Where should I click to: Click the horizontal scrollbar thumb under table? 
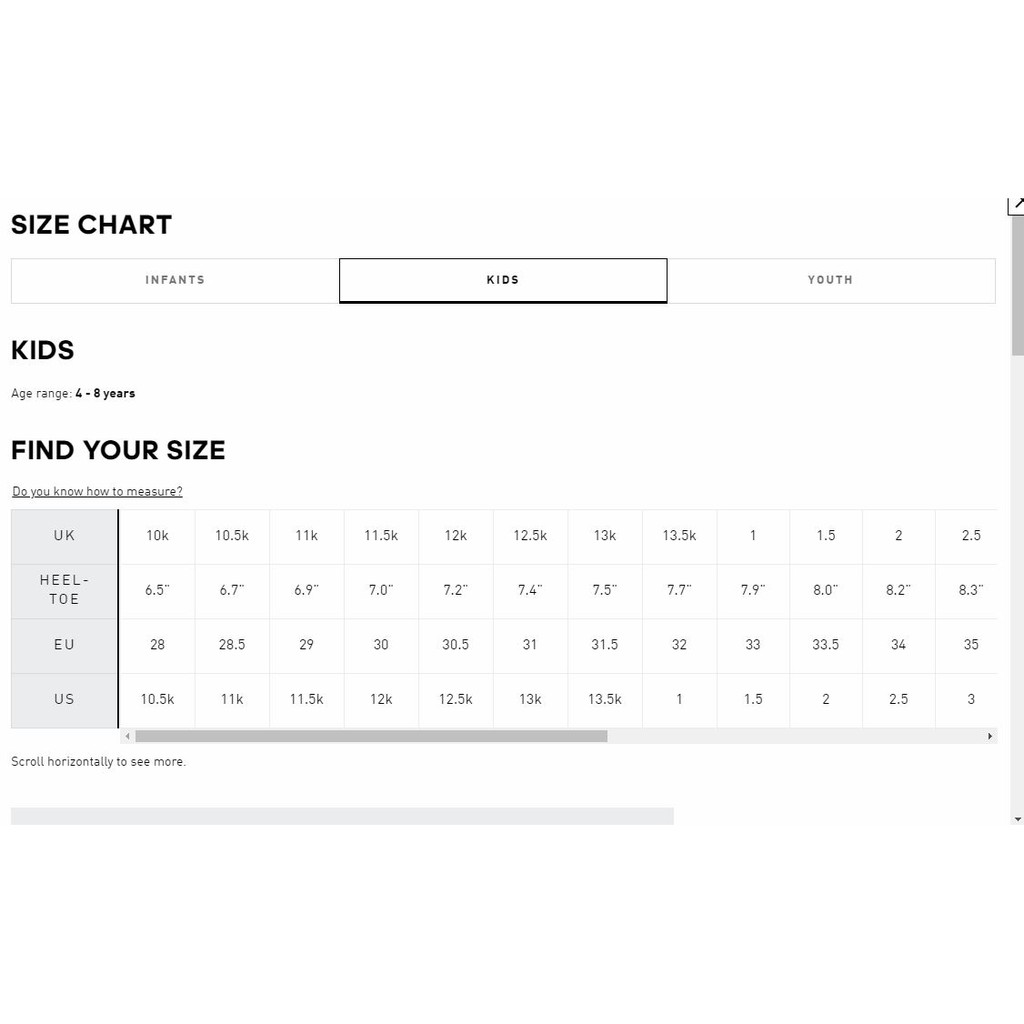point(371,736)
